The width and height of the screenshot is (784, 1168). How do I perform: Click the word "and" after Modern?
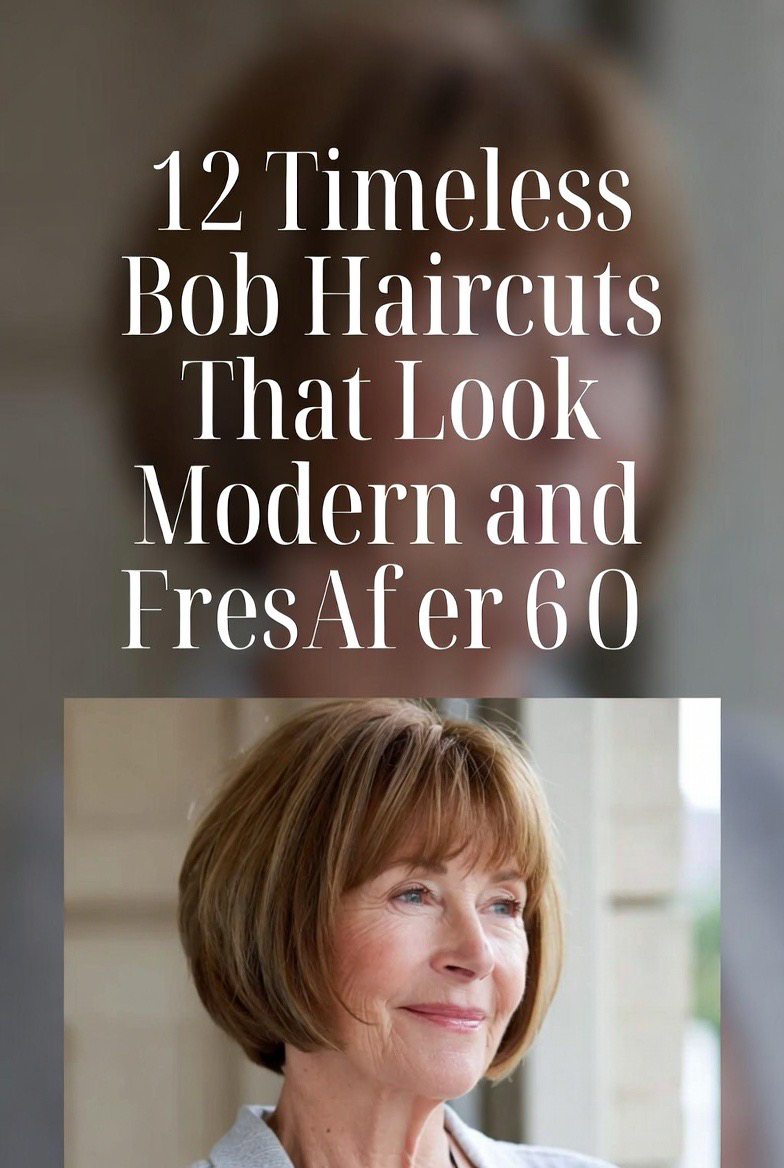pos(562,504)
